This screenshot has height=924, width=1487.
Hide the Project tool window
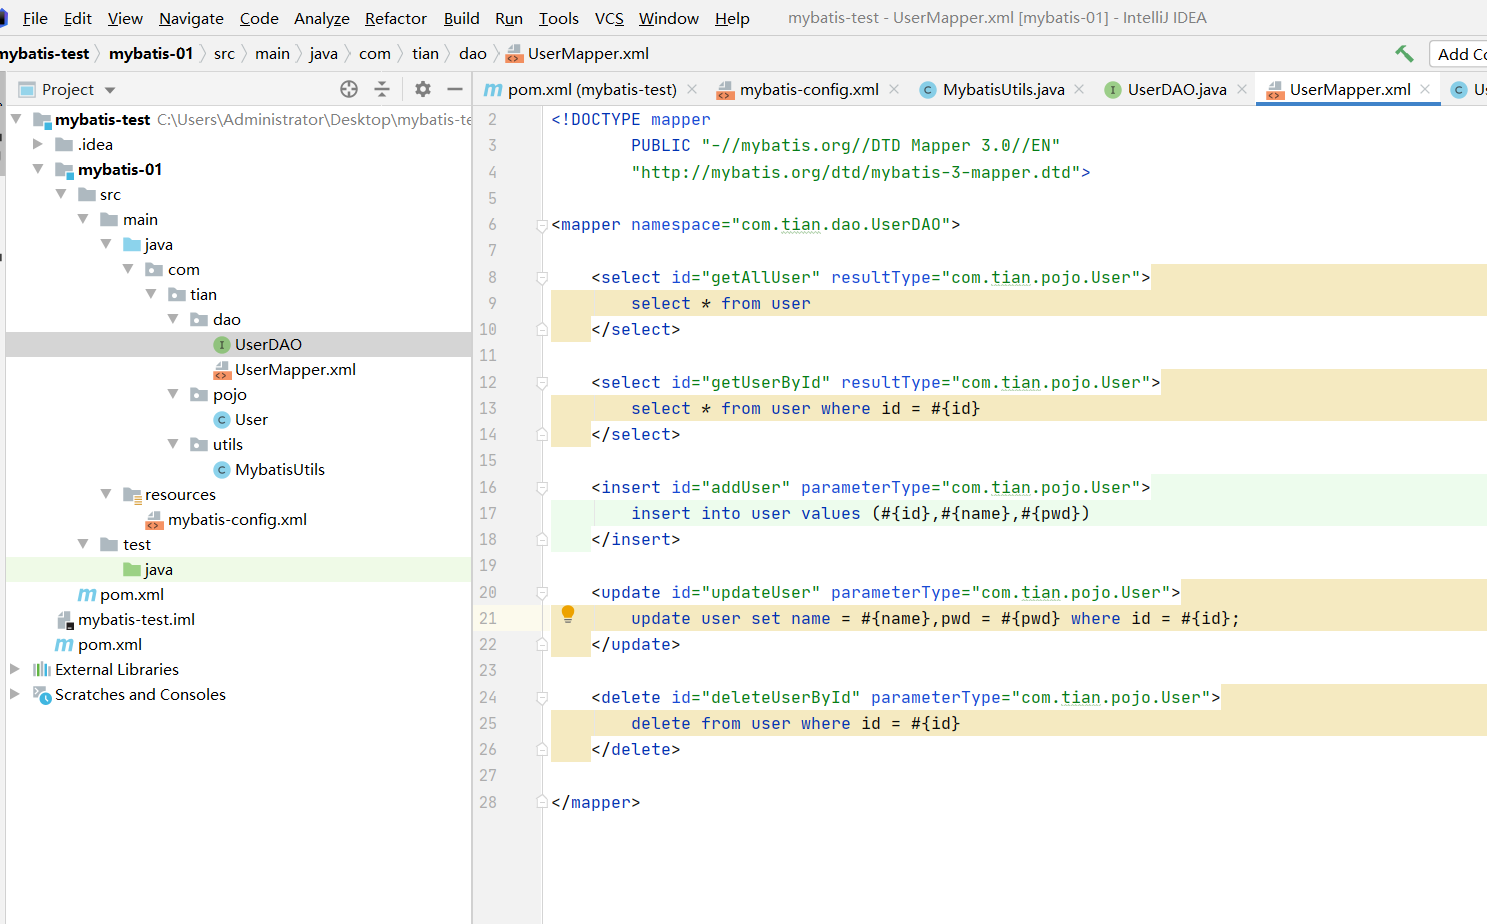pos(455,89)
